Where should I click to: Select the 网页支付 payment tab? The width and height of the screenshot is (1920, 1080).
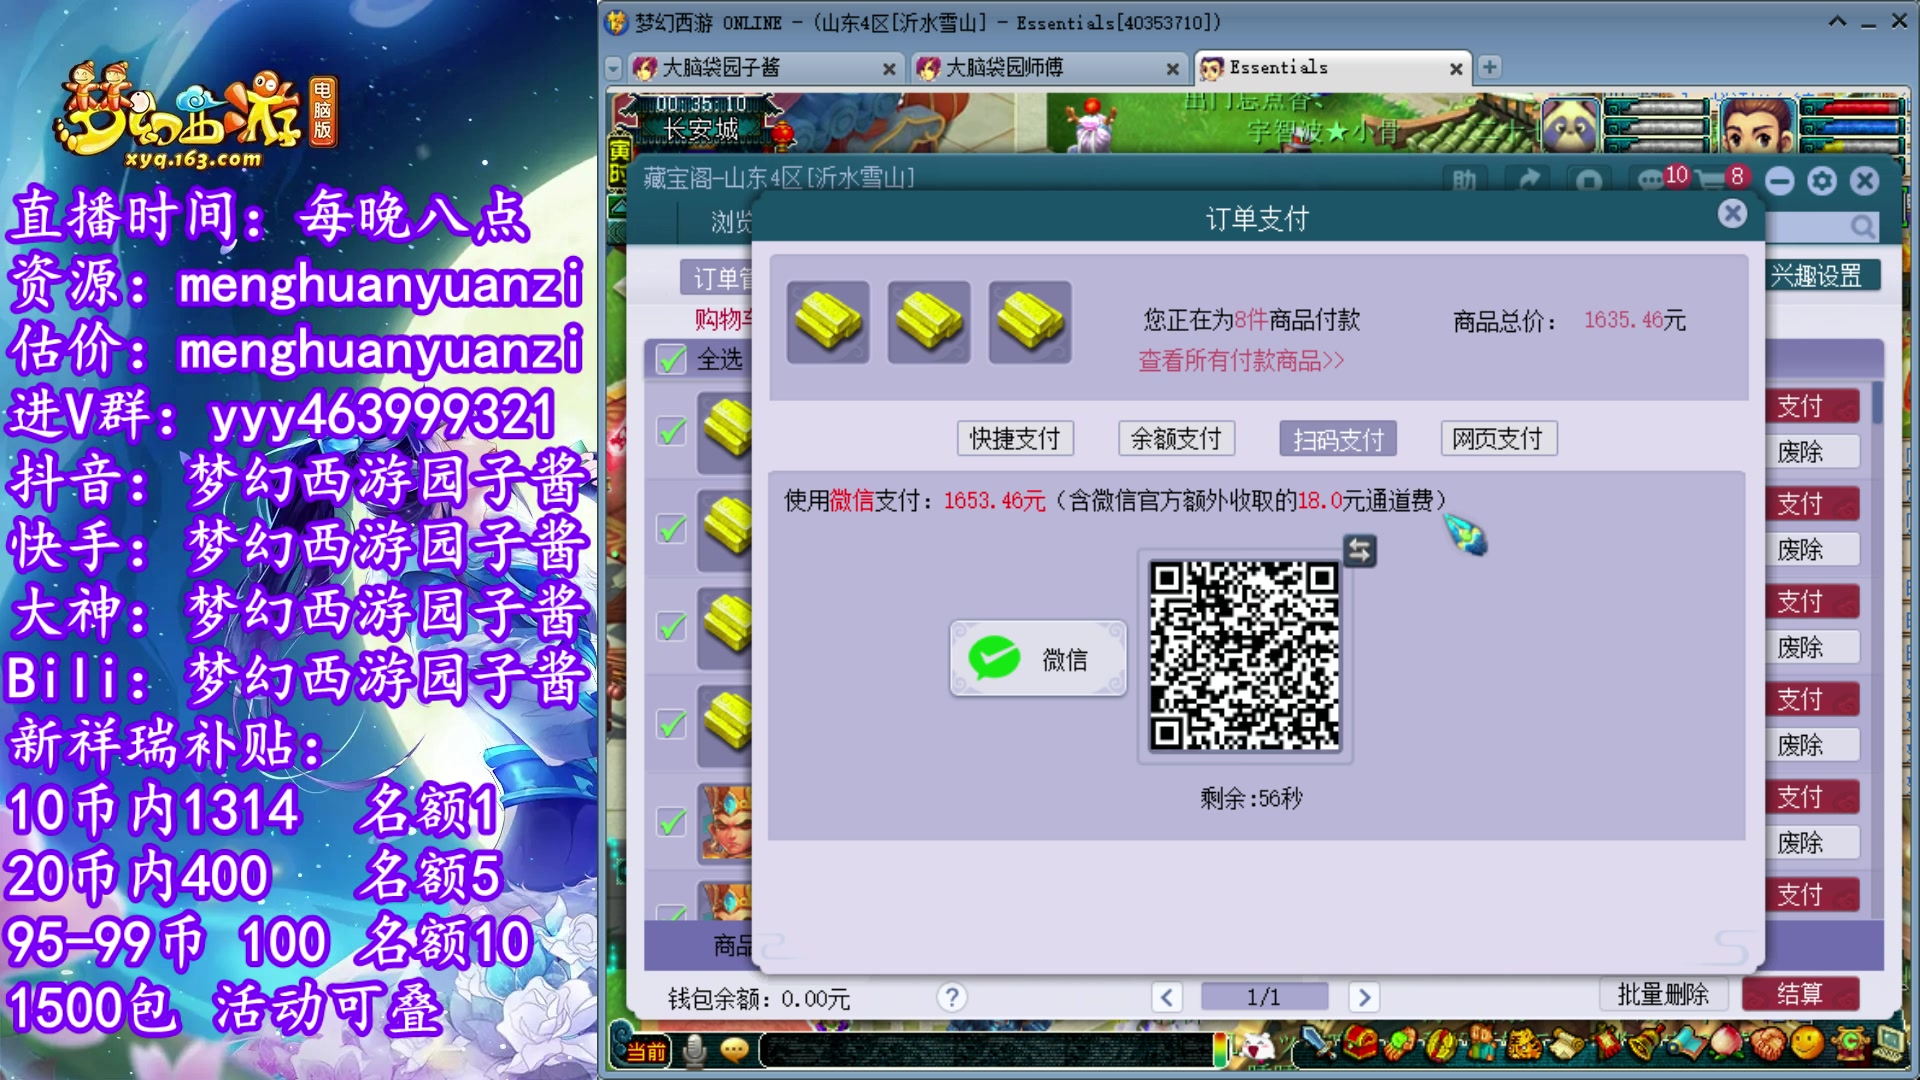click(1498, 438)
